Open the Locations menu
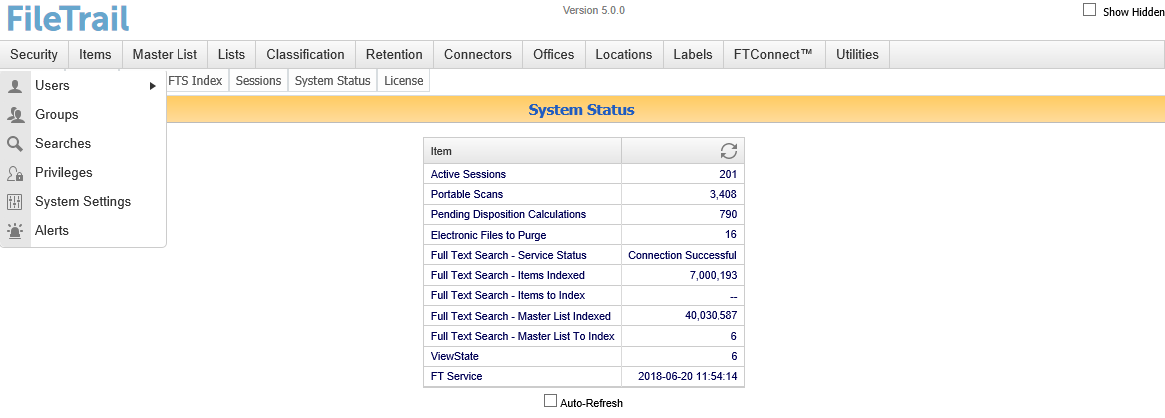 (624, 54)
